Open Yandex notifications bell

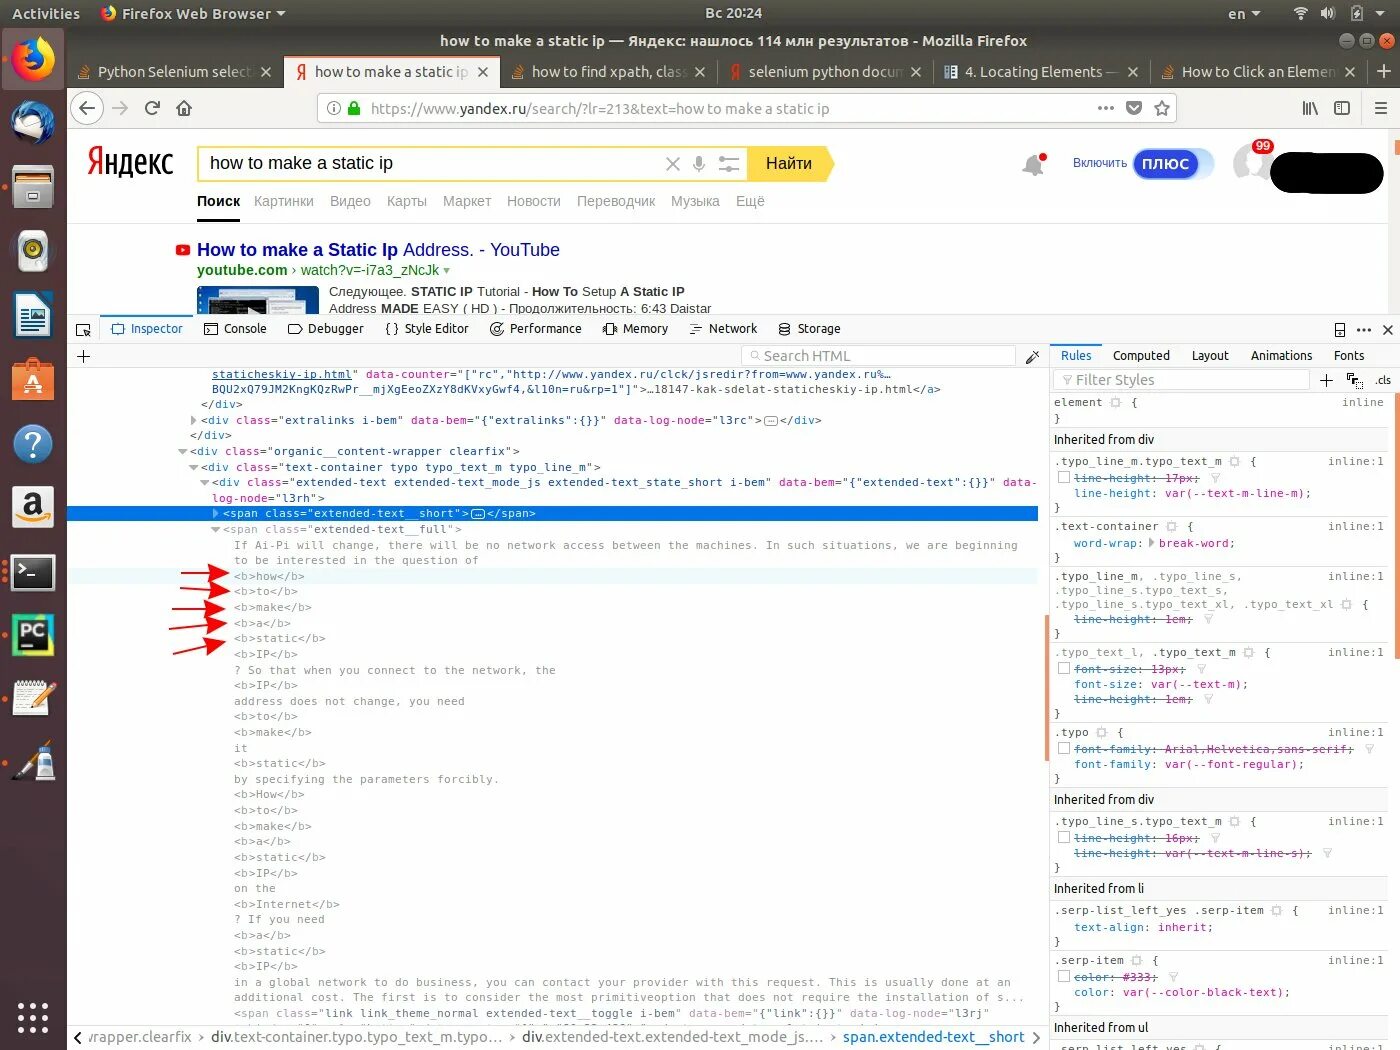click(x=1033, y=165)
